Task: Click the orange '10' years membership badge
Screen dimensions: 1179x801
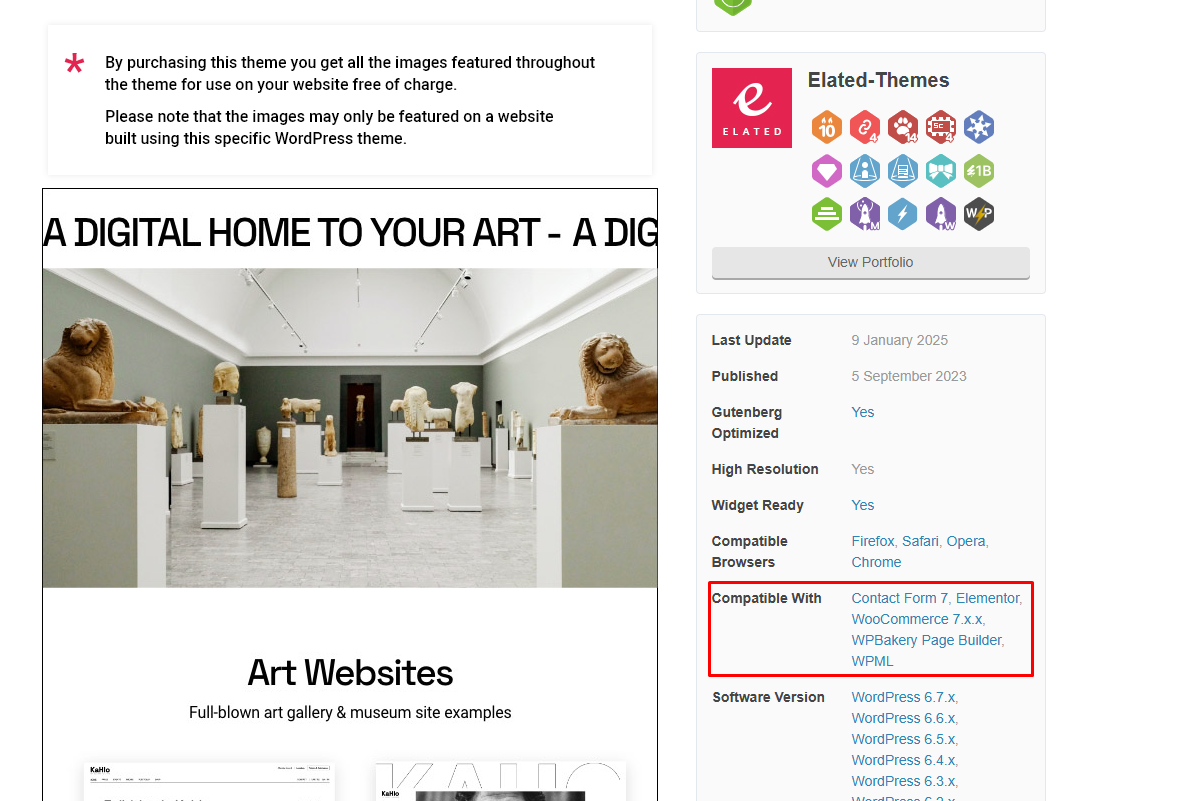Action: [x=826, y=127]
